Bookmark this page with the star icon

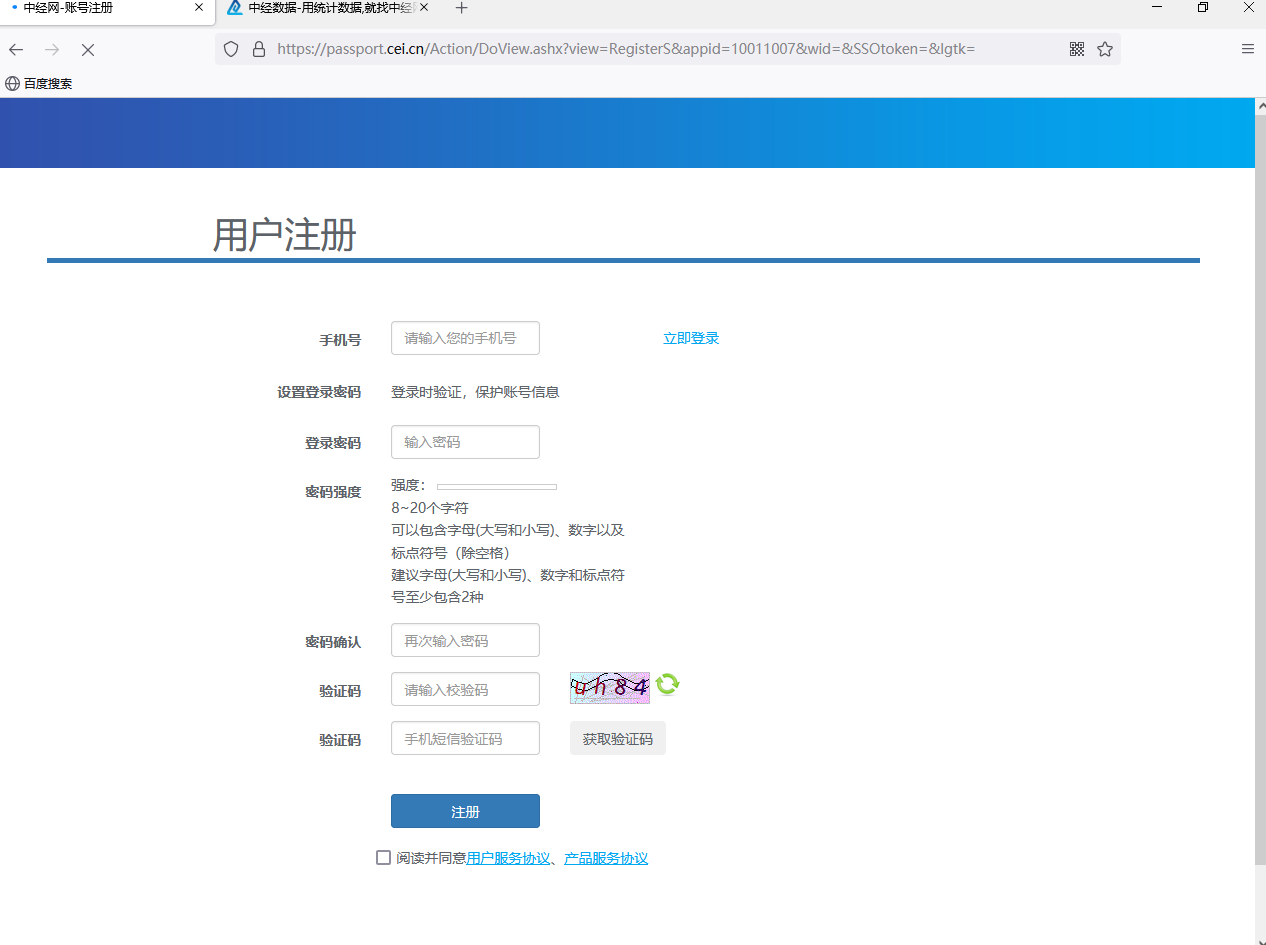pos(1105,49)
